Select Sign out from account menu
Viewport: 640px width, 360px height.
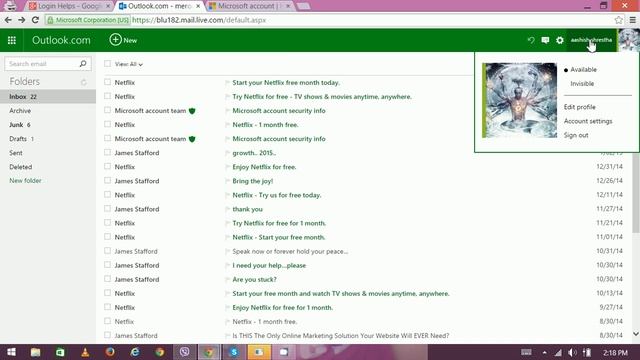pyautogui.click(x=576, y=135)
